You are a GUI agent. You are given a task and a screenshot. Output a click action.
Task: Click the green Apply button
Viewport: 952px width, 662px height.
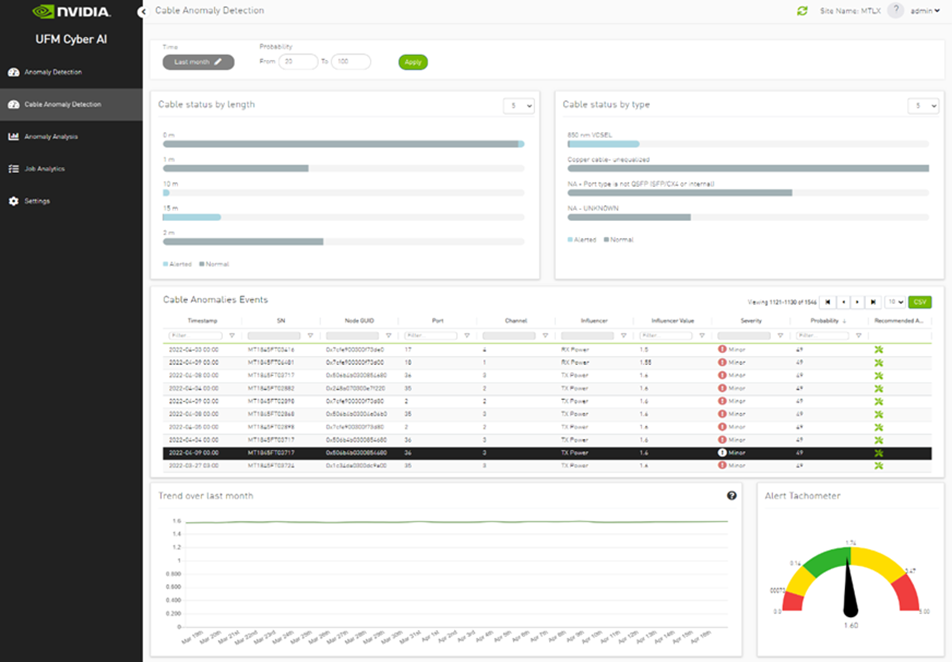pyautogui.click(x=413, y=62)
